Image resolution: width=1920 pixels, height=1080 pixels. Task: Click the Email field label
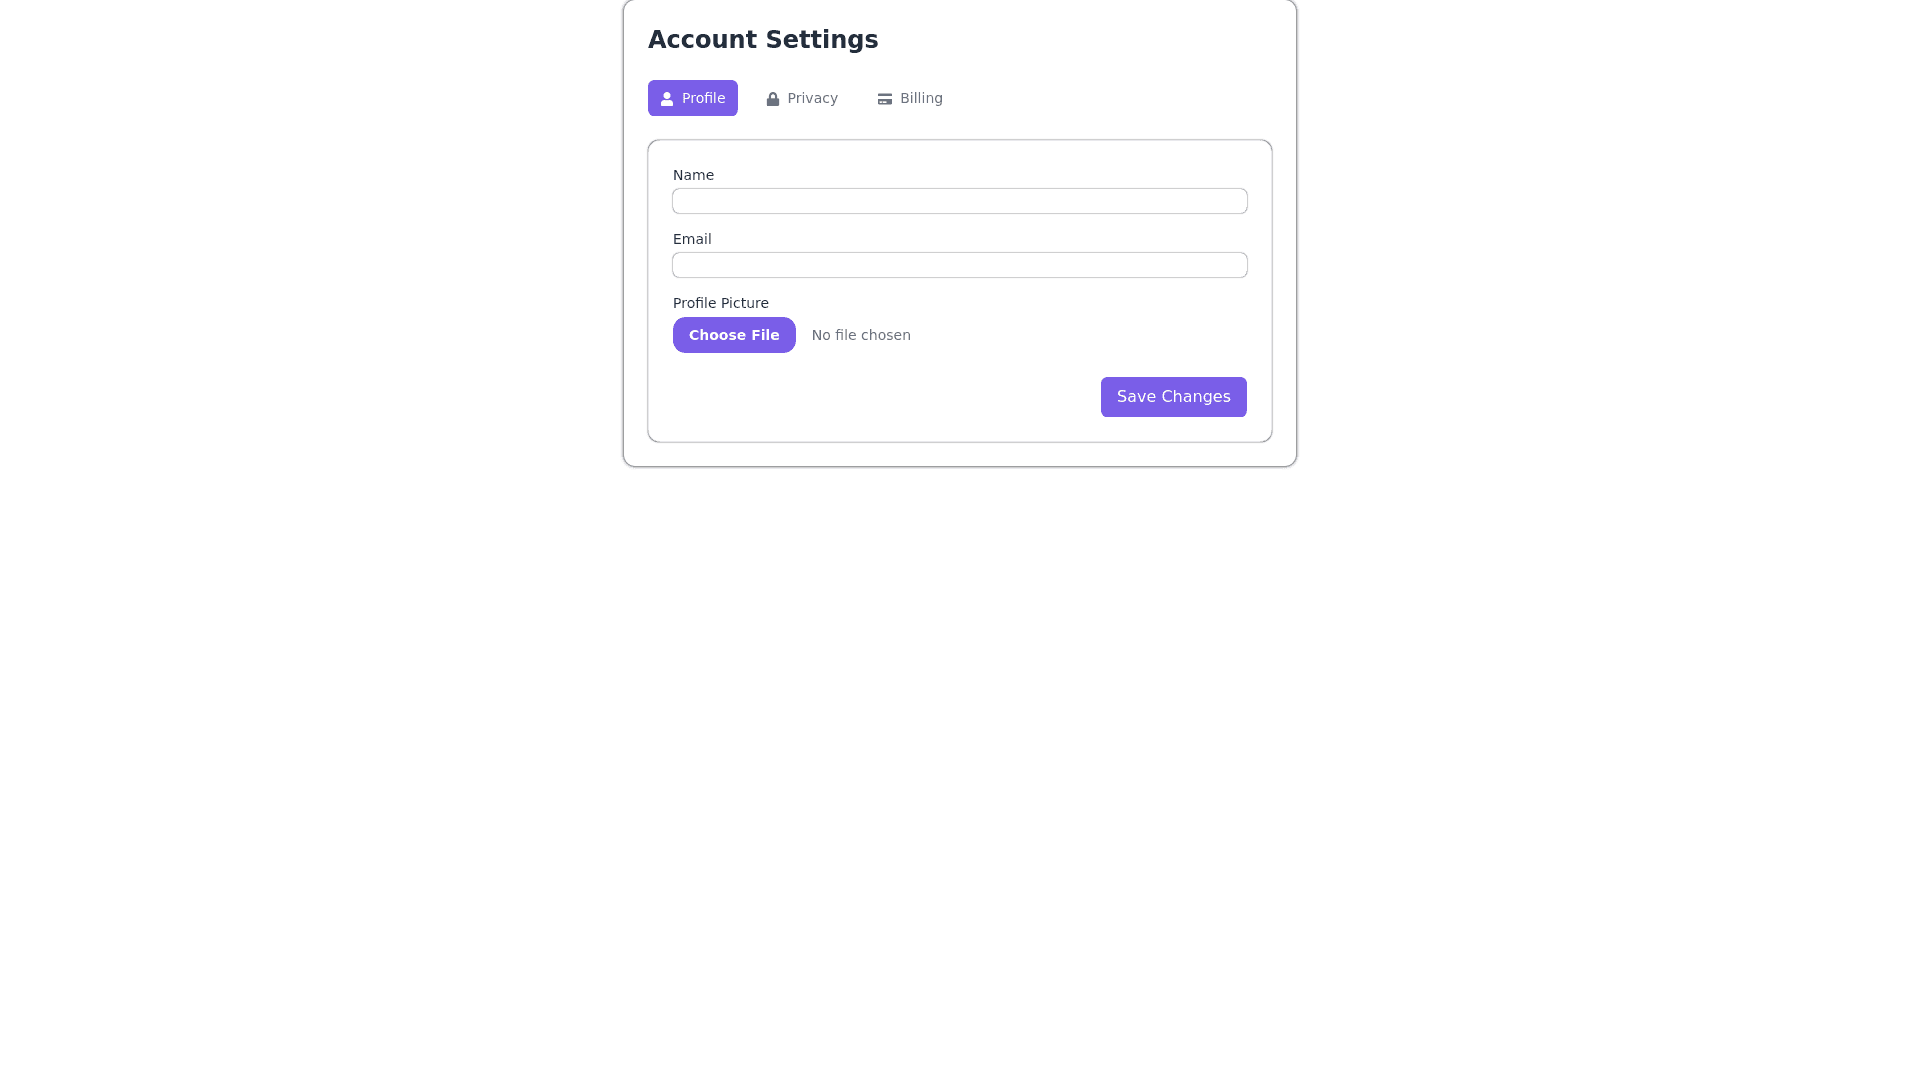[692, 239]
